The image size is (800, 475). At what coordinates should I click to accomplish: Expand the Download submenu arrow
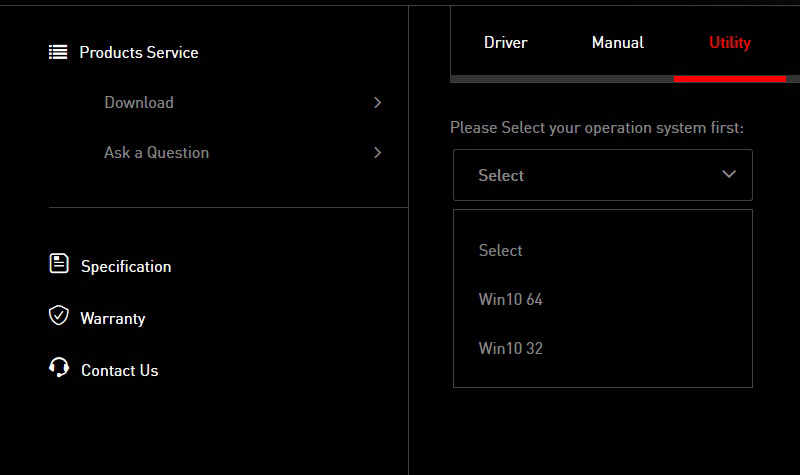(377, 102)
